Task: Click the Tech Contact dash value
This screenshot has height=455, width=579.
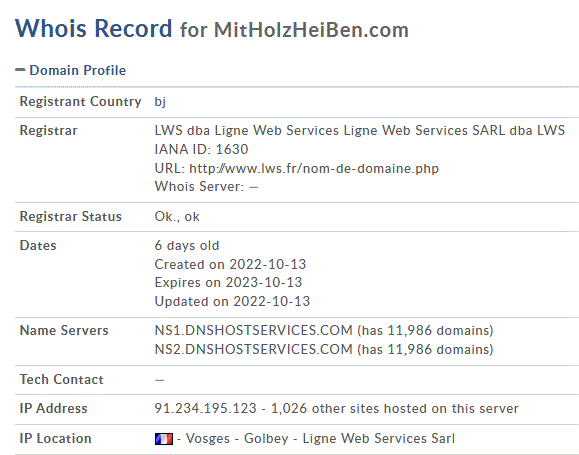Action: pyautogui.click(x=160, y=380)
